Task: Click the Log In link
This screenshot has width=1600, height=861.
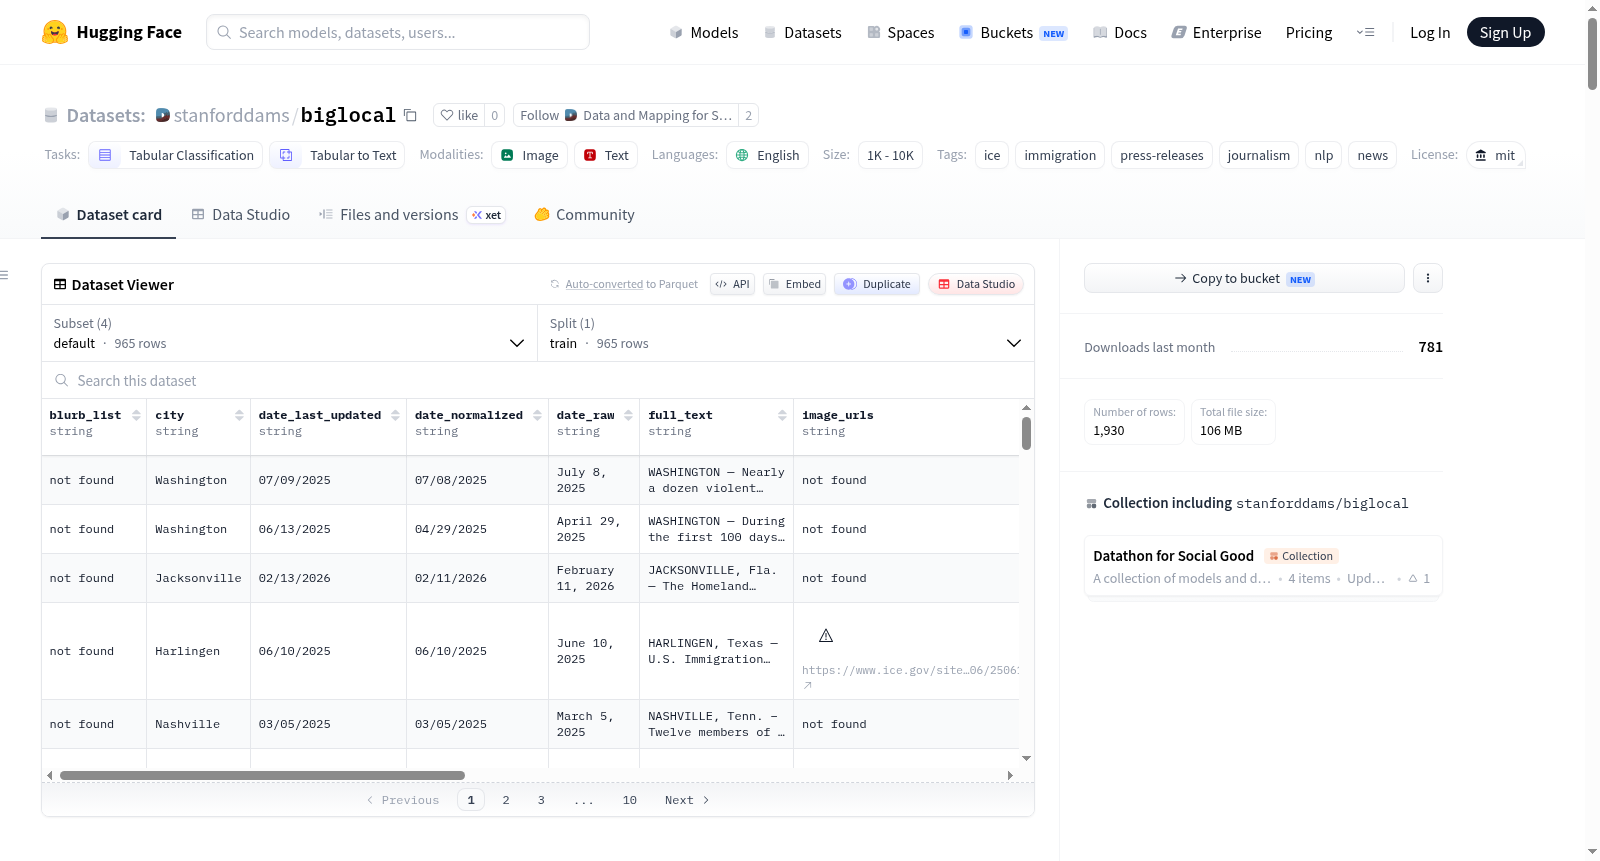Action: tap(1430, 32)
